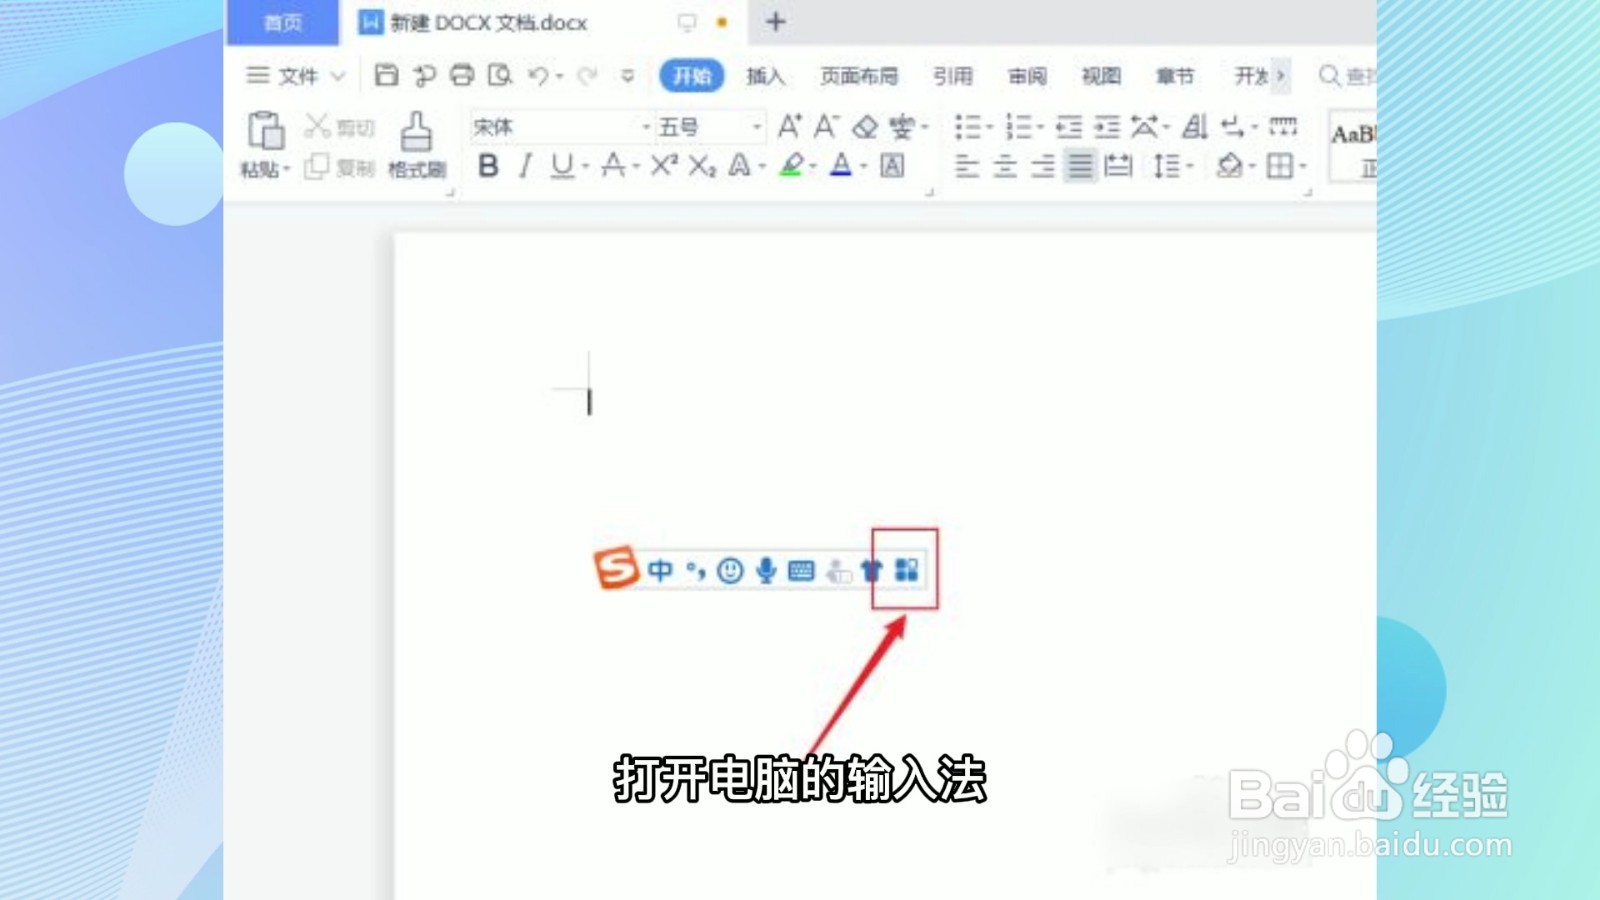Click the distributed alignment icon
Image resolution: width=1600 pixels, height=900 pixels.
[x=1118, y=166]
